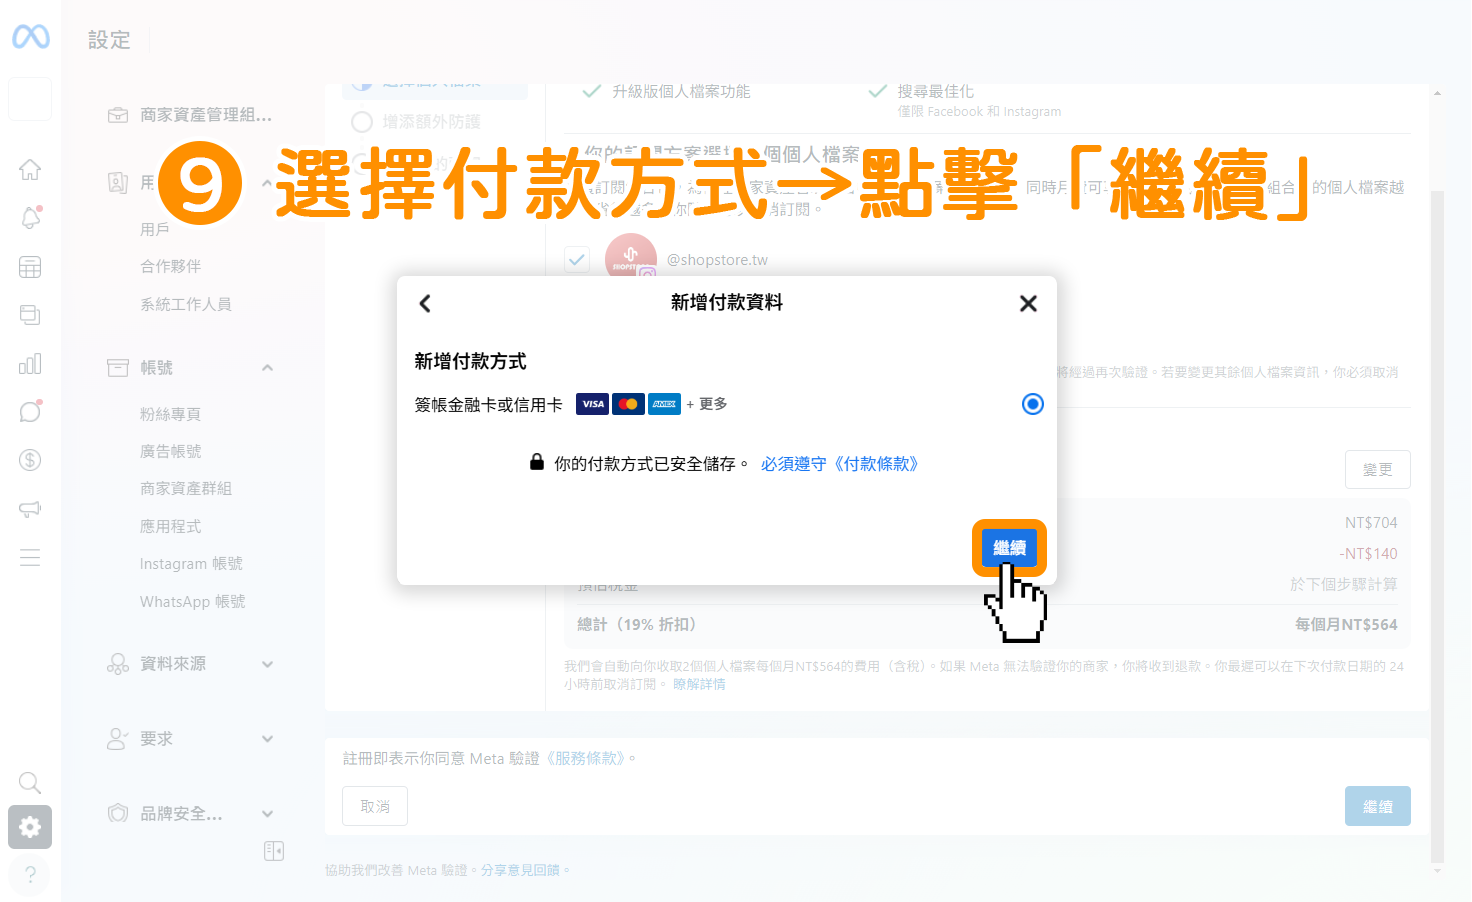Open Insights bar chart icon
This screenshot has height=902, width=1472.
tap(30, 363)
